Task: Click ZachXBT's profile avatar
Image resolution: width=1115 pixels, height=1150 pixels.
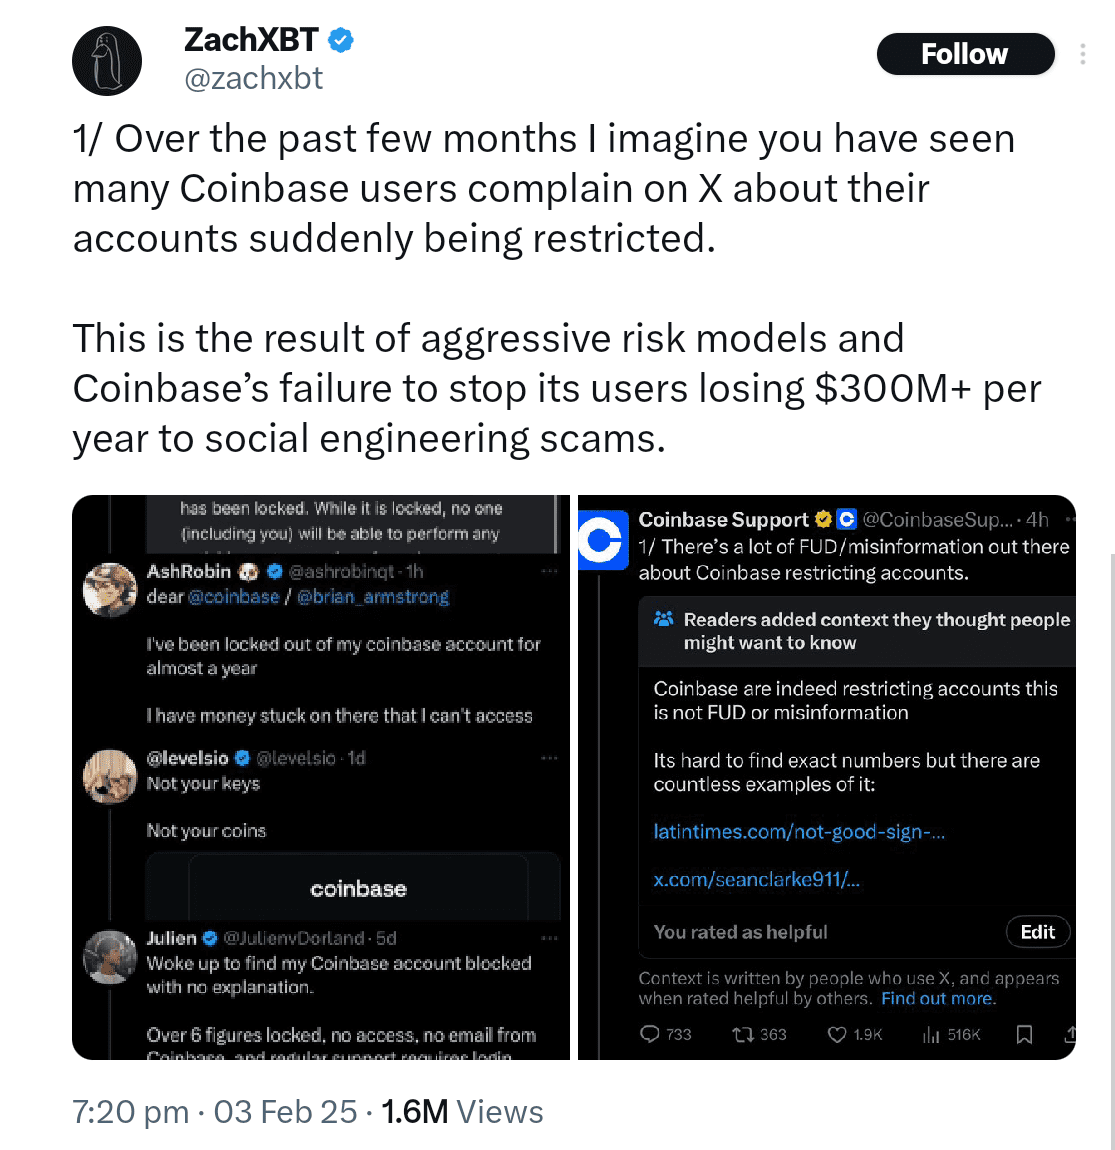Action: click(107, 60)
